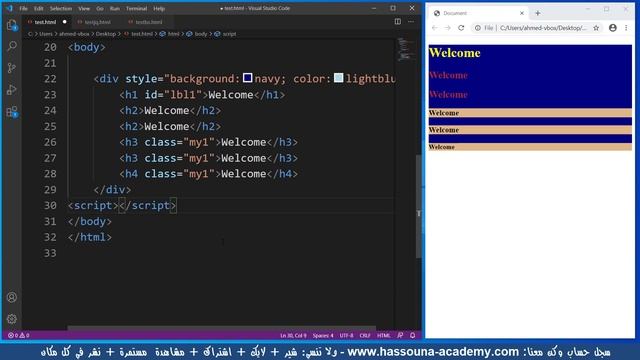
Task: Click the h4 class my1 line
Action: (209, 174)
